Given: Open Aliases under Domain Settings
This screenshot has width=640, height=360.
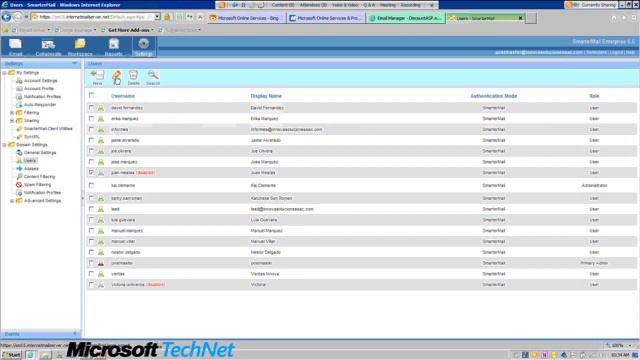Looking at the screenshot, I should pos(31,169).
